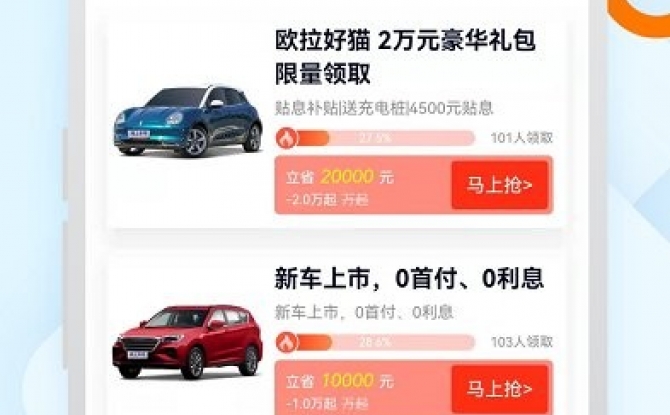Click the 28.5% claim progress bar
The width and height of the screenshot is (670, 415).
pyautogui.click(x=375, y=342)
